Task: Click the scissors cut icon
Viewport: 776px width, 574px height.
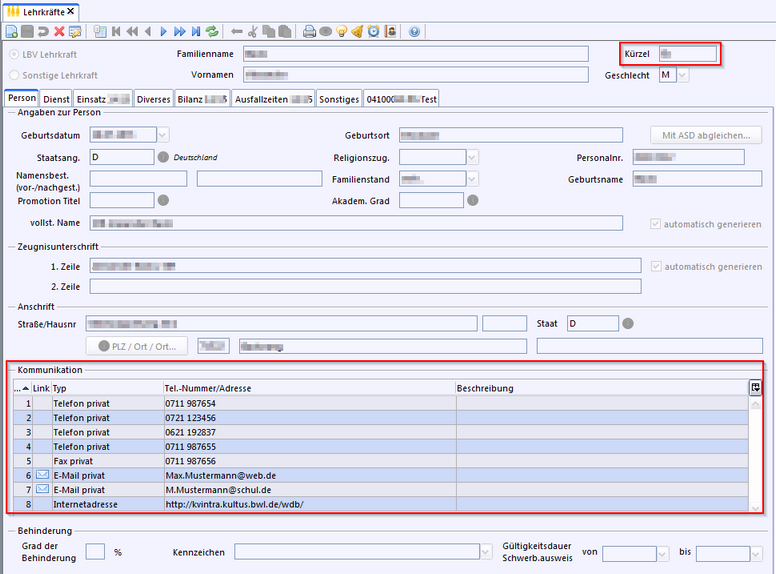Action: 253,32
